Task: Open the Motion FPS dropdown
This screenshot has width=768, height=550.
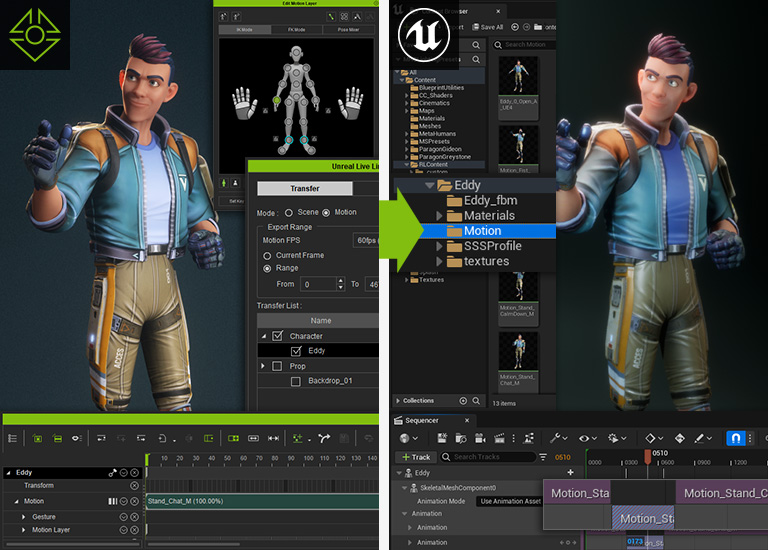Action: point(365,240)
